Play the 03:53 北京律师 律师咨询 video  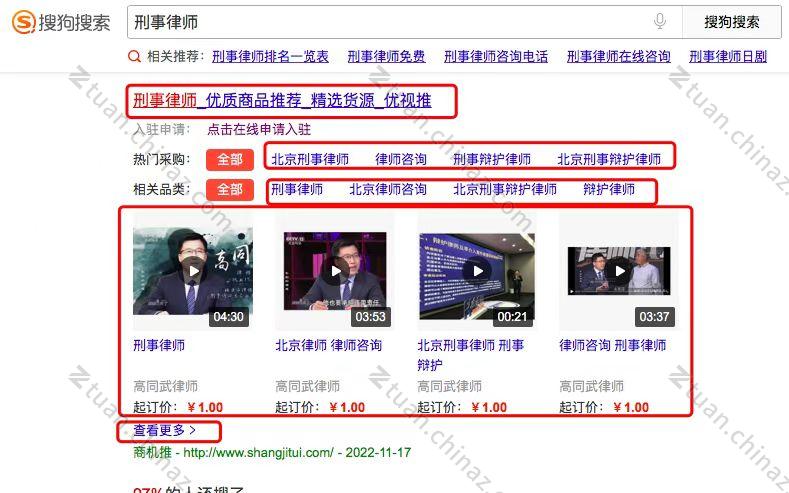click(336, 271)
